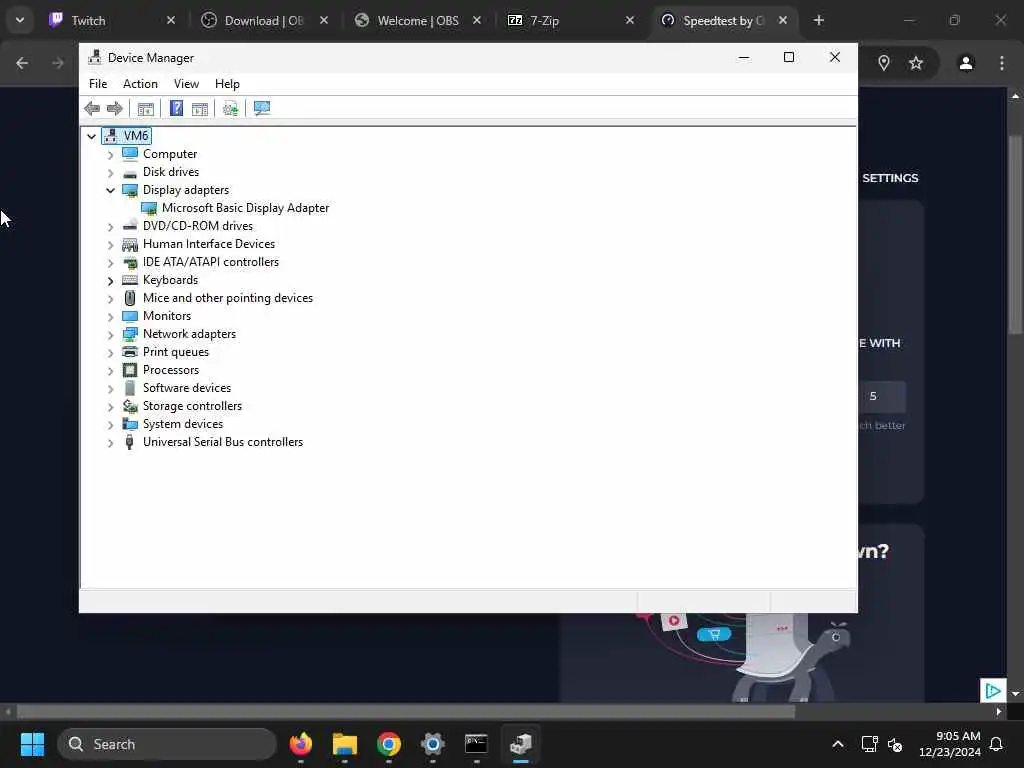This screenshot has height=768, width=1024.
Task: Click the Windows Start button
Action: [x=32, y=744]
